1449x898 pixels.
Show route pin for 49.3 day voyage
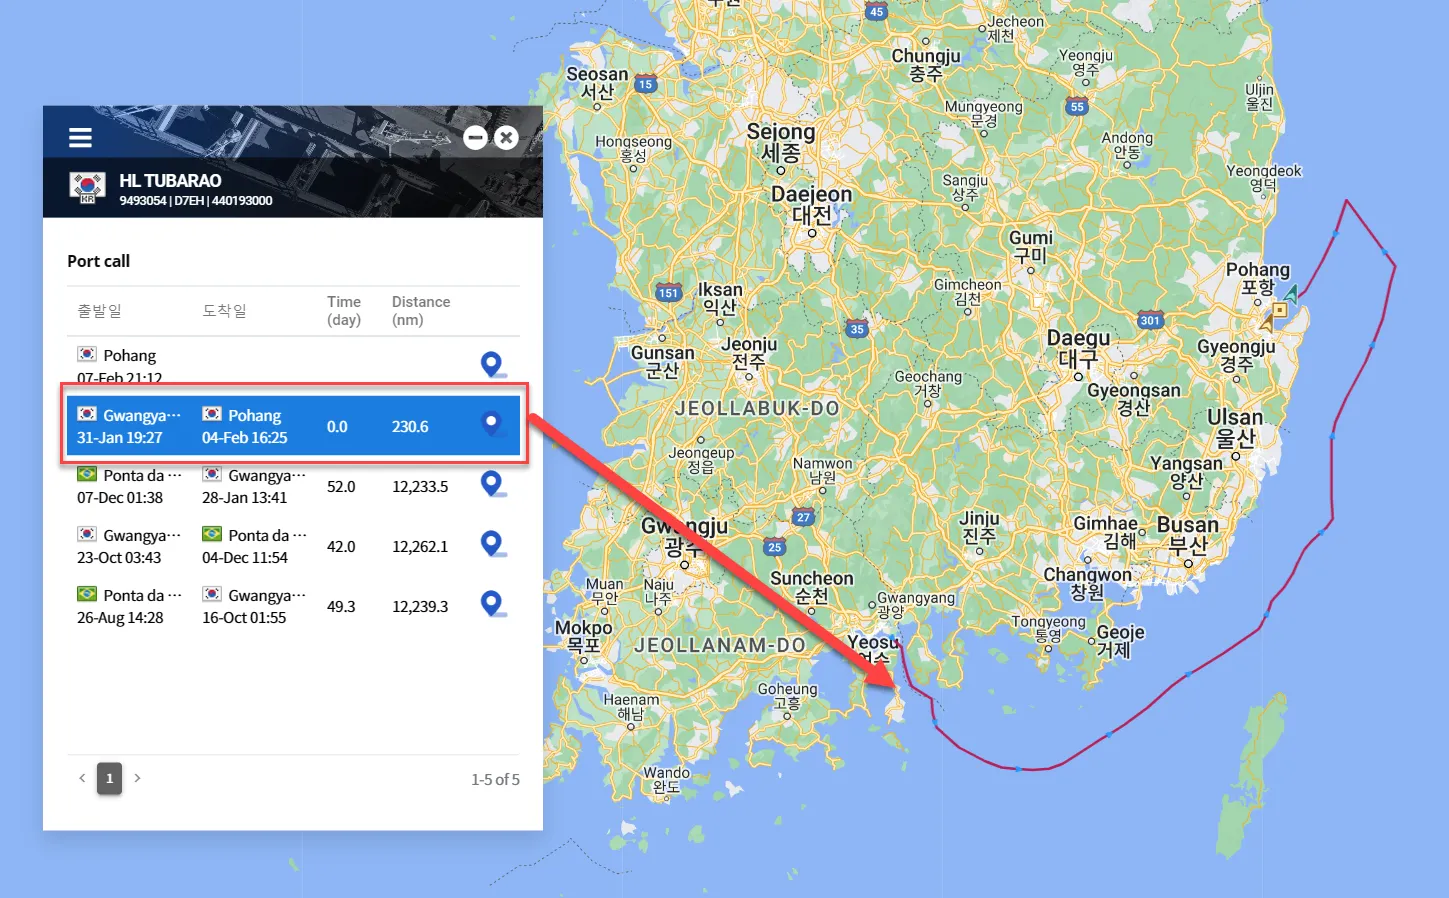click(491, 604)
